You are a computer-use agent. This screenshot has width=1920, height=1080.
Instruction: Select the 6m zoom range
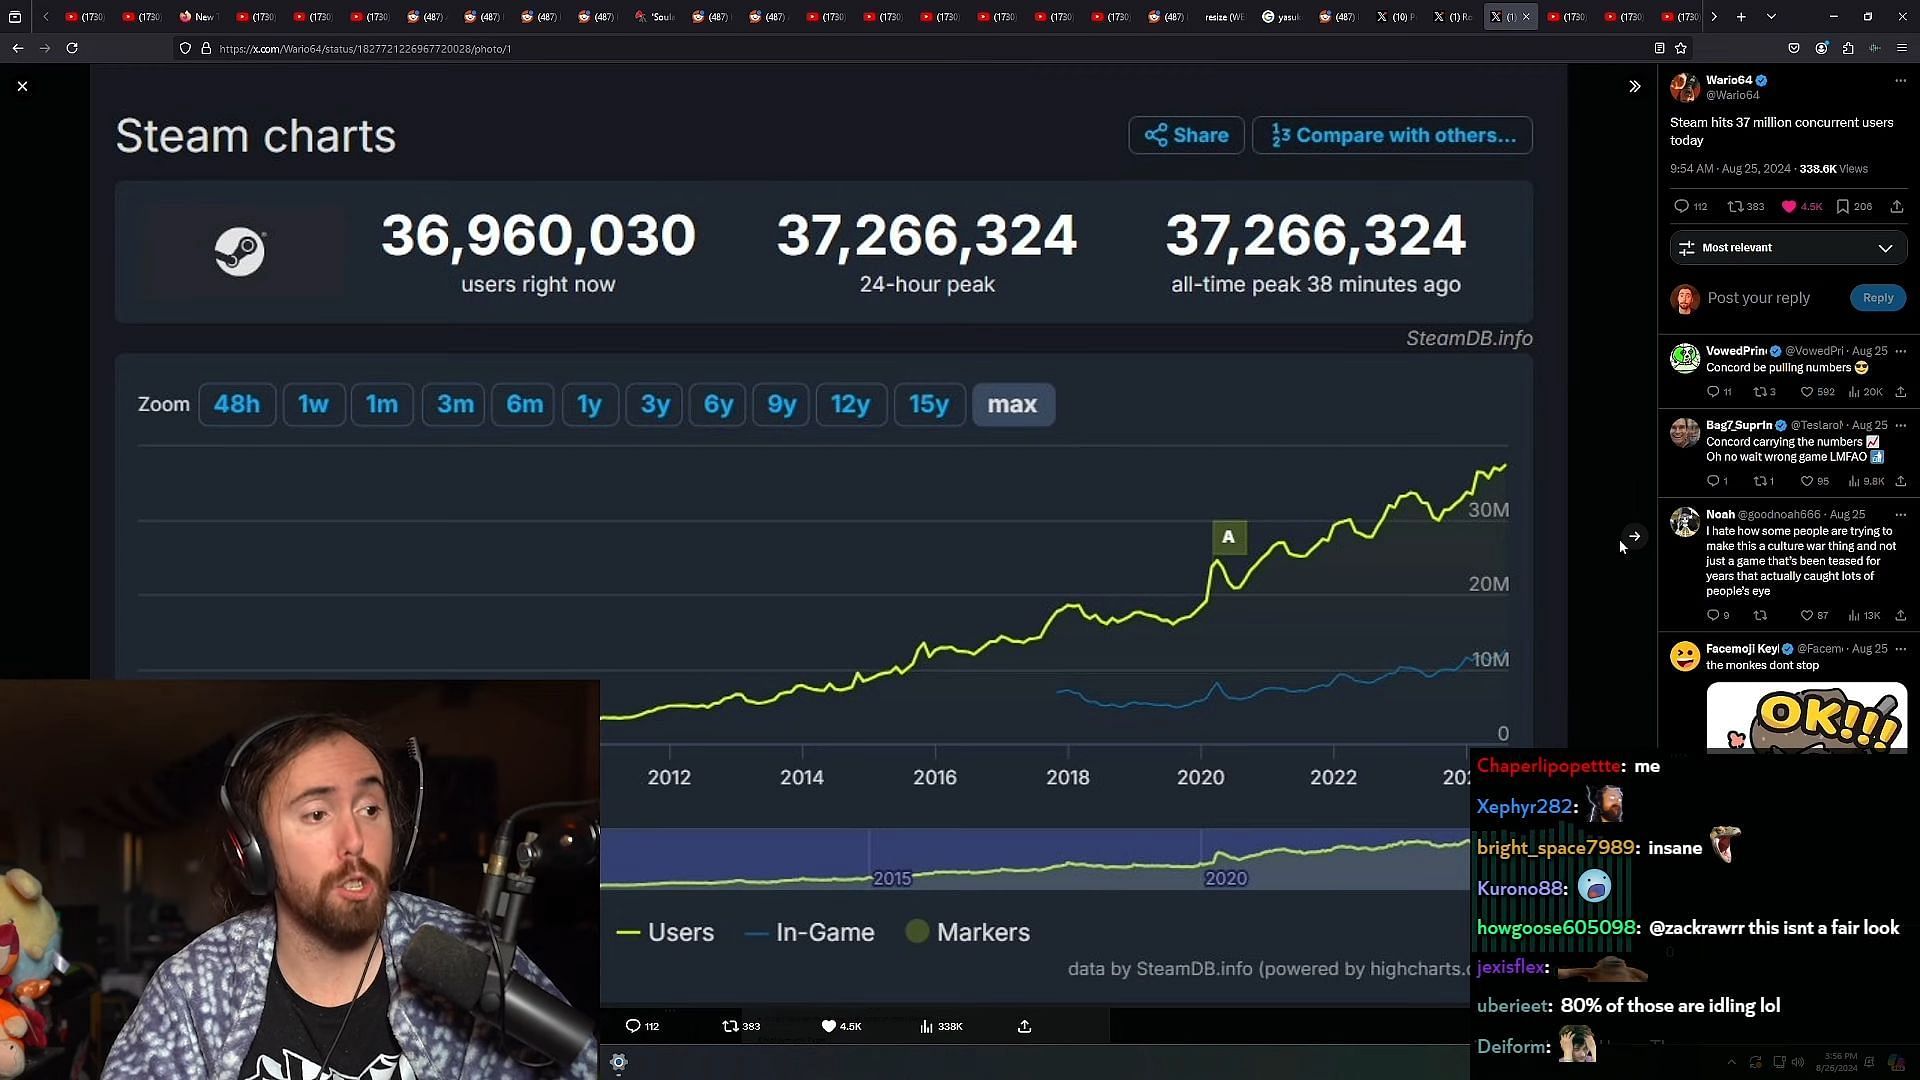524,405
